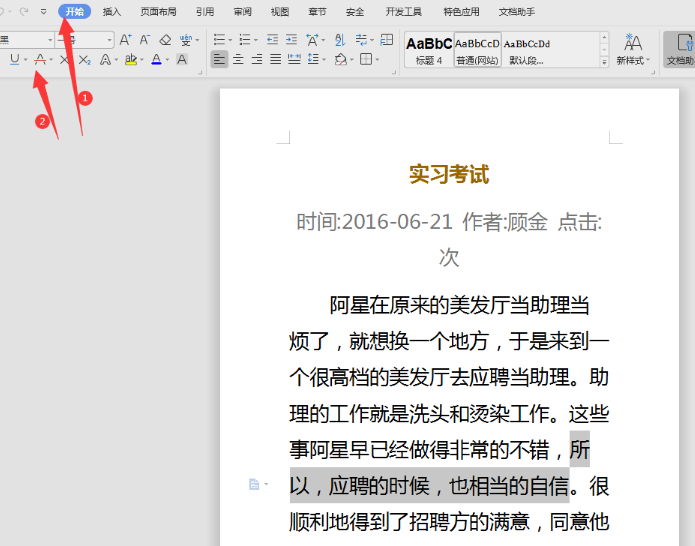Viewport: 695px width, 546px height.
Task: Expand the highlight color arrow
Action: [142, 59]
